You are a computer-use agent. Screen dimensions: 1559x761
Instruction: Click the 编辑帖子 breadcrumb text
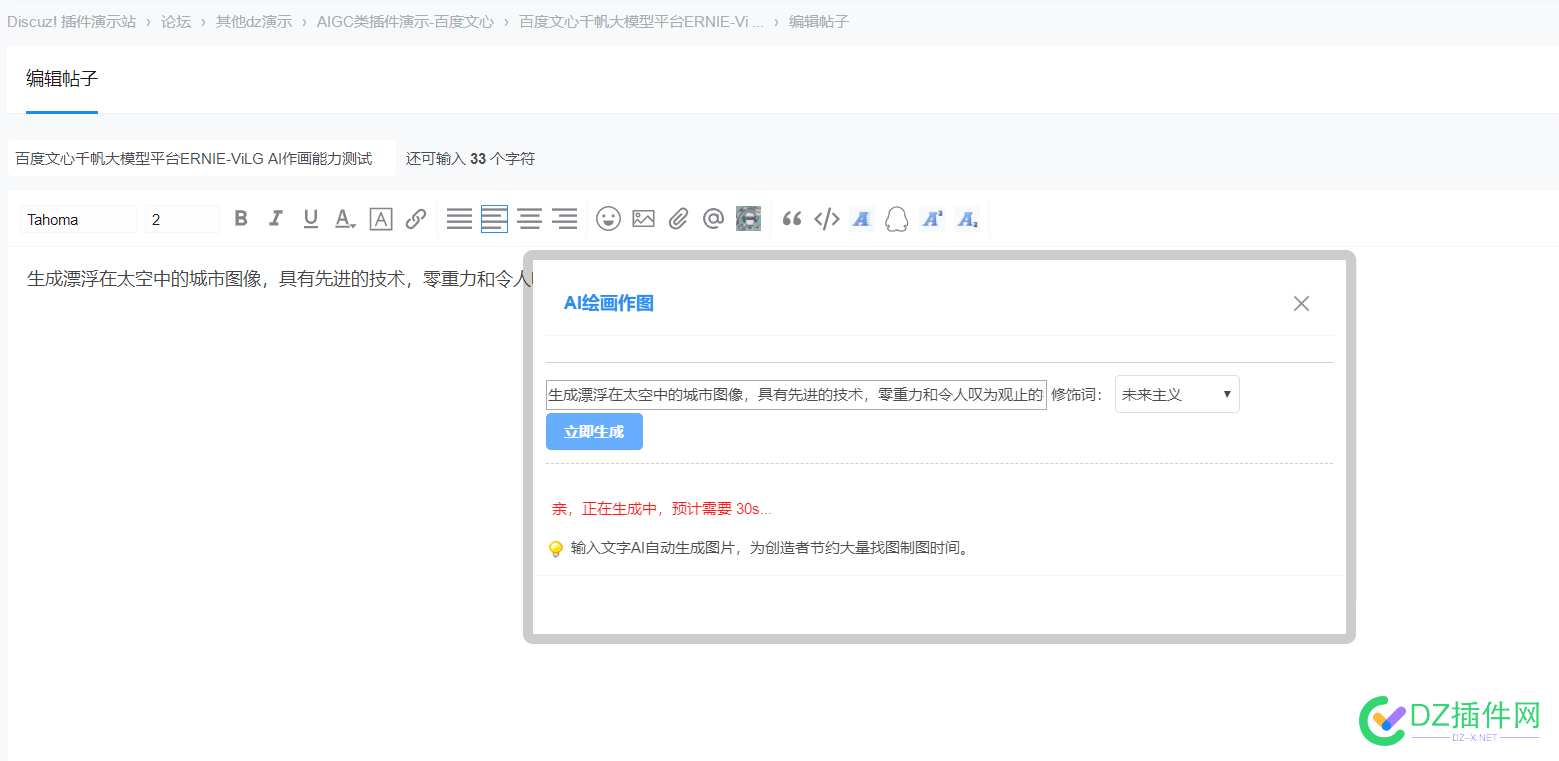point(819,21)
